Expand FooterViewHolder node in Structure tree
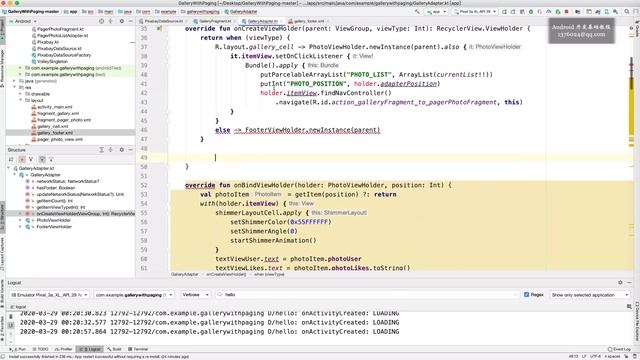 pyautogui.click(x=20, y=227)
